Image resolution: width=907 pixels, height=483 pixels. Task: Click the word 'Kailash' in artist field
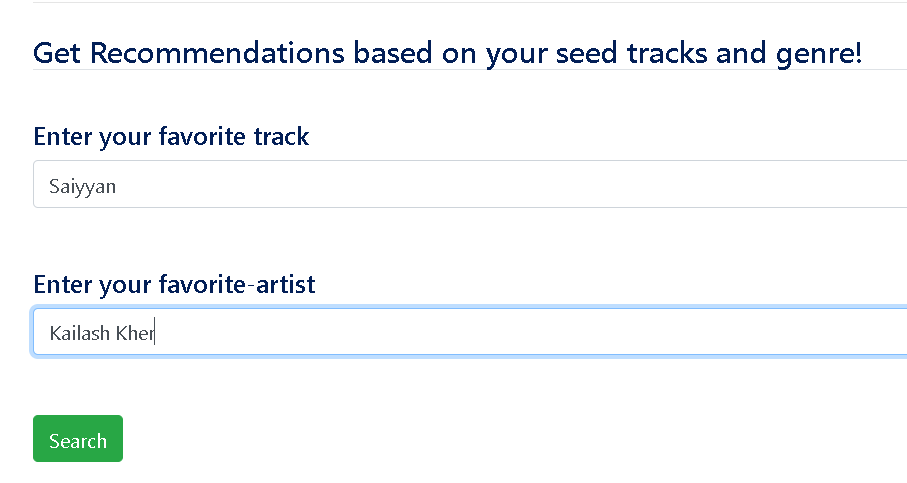[79, 333]
